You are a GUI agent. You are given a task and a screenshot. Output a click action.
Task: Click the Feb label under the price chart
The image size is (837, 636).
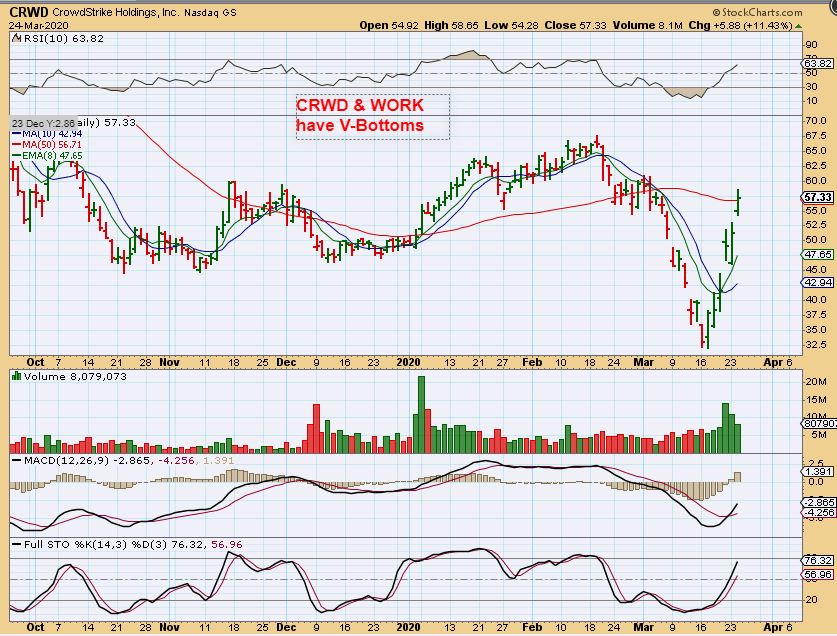[532, 362]
